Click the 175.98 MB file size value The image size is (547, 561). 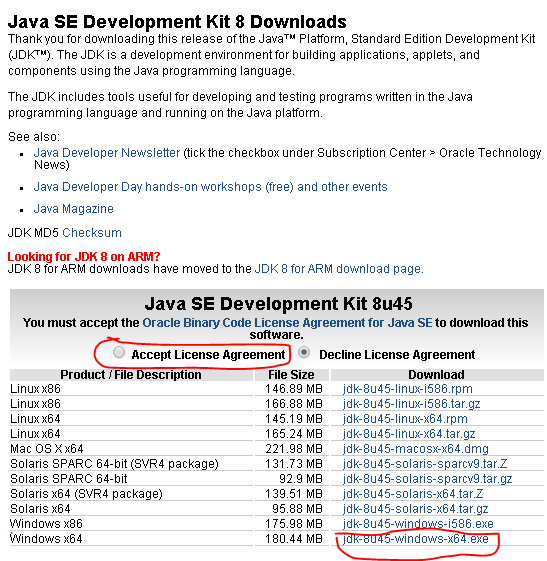[x=294, y=524]
